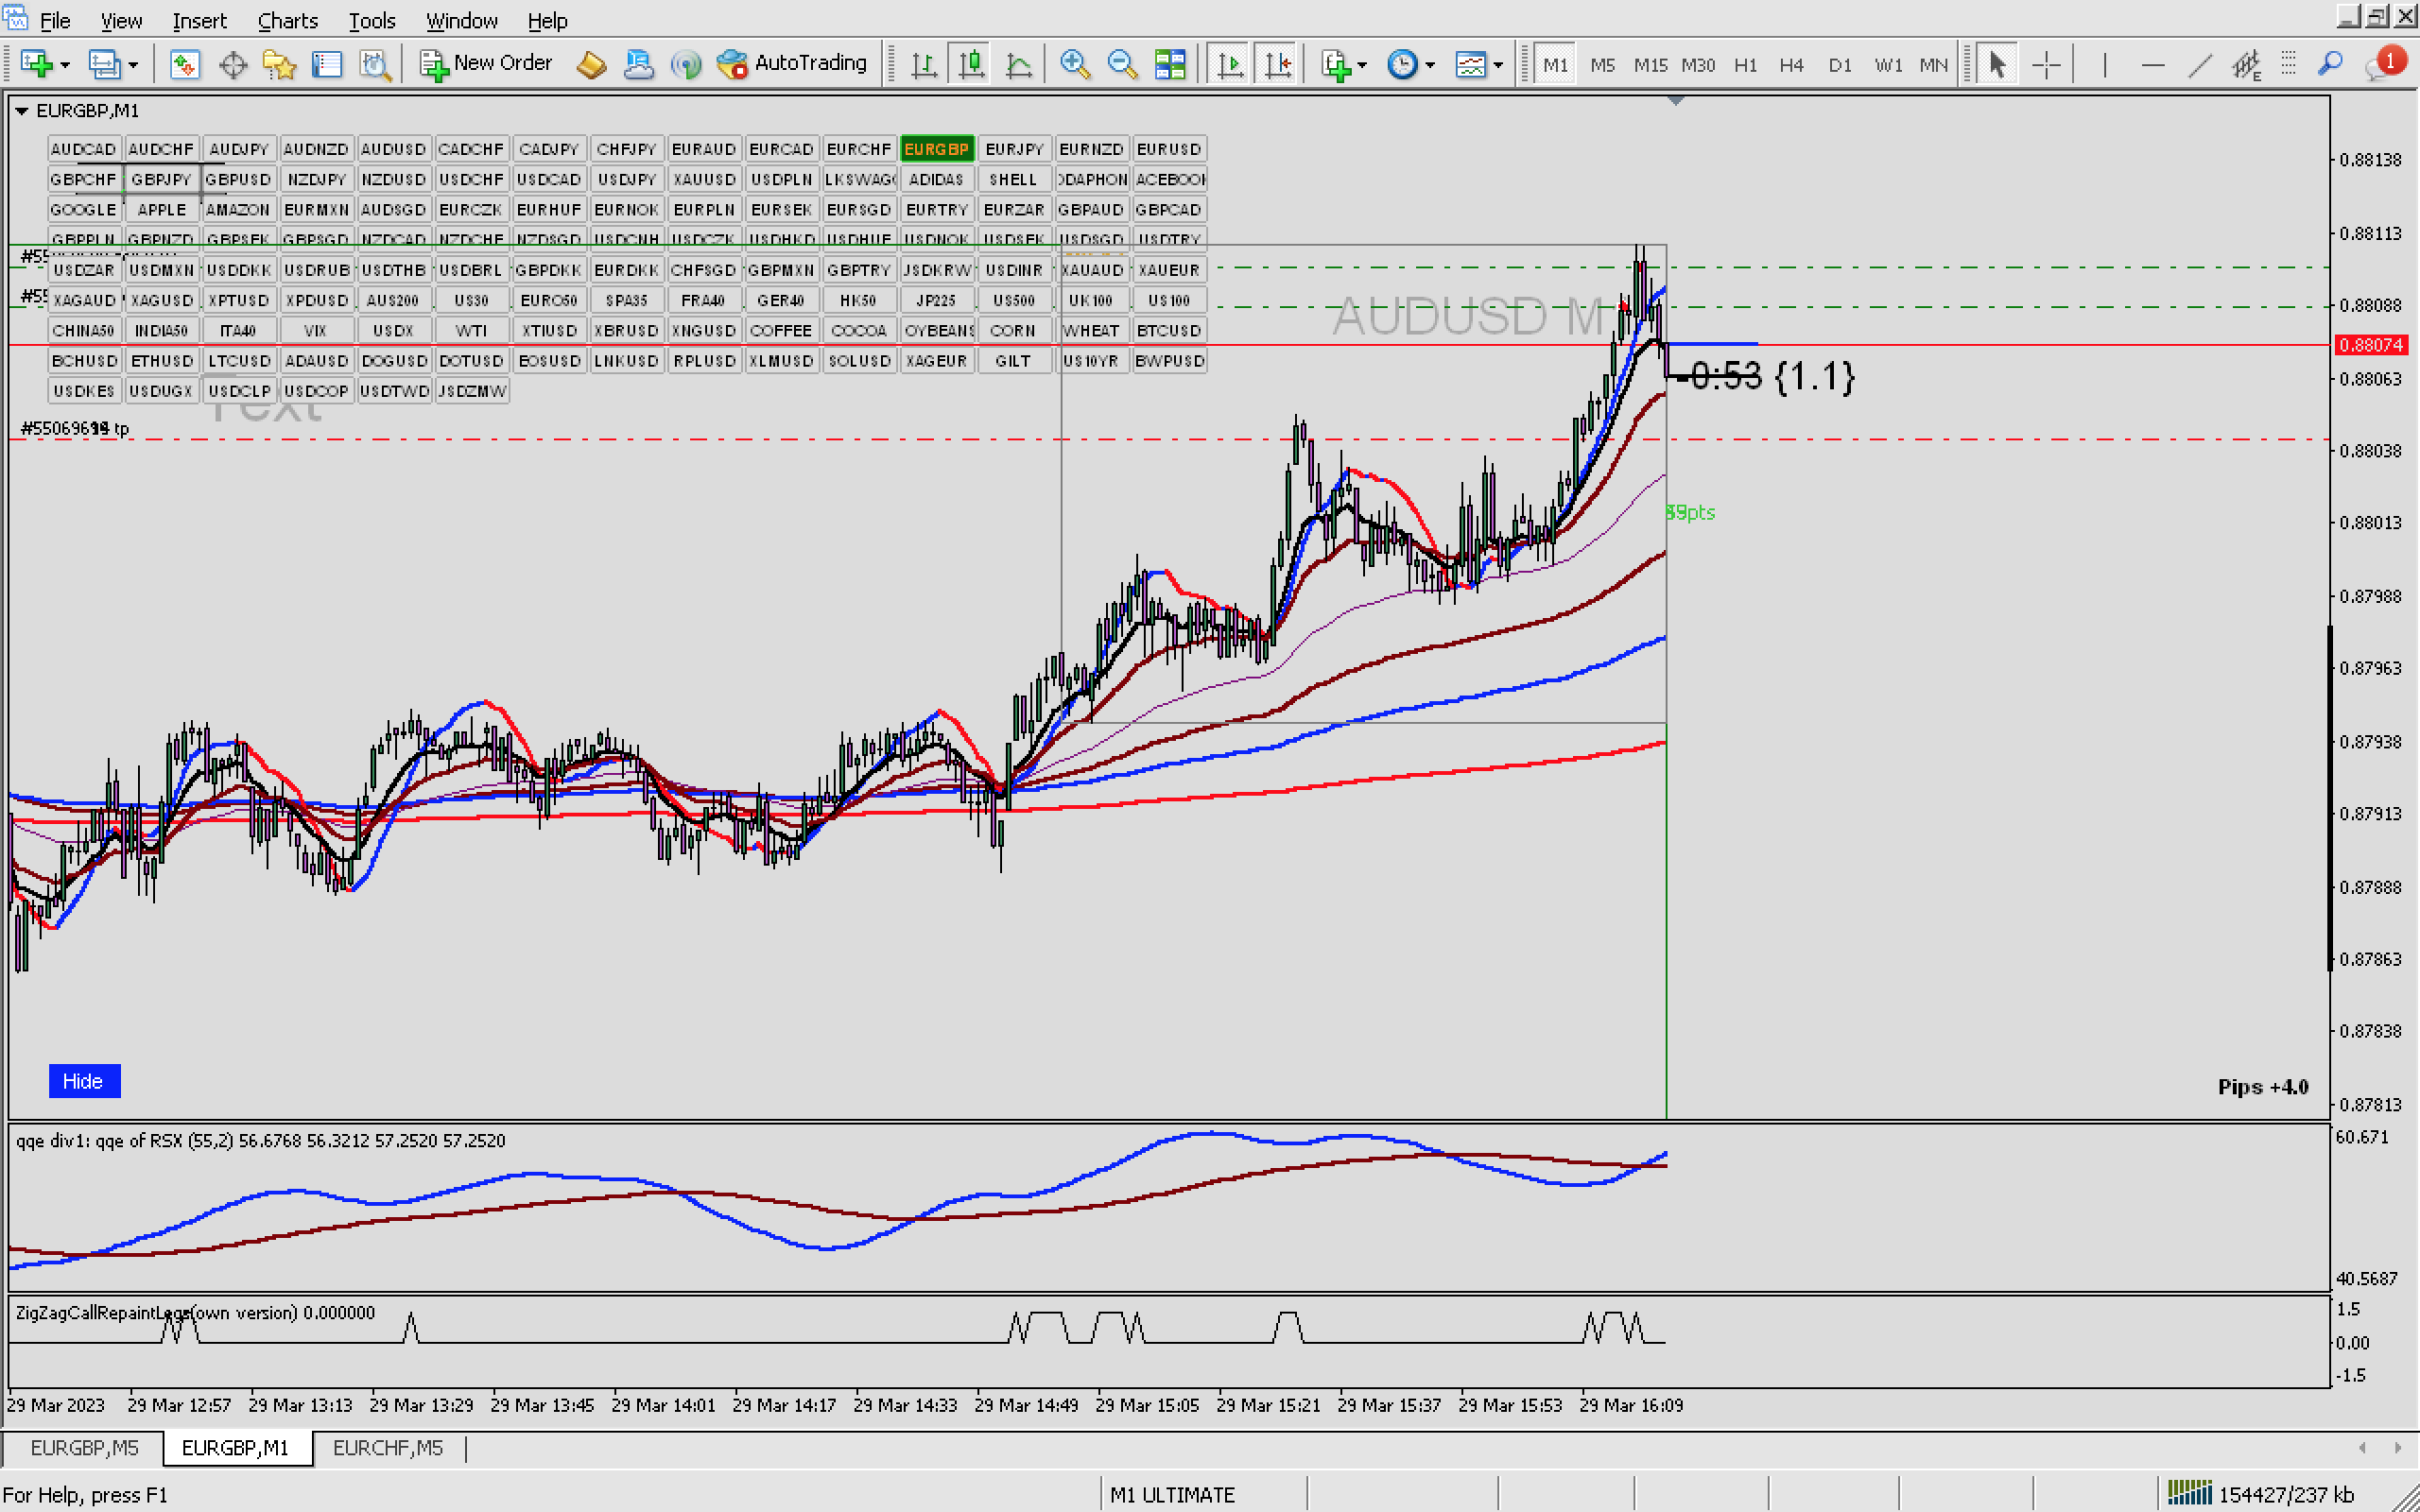This screenshot has height=1512, width=2420.
Task: Click the Tile Windows icon
Action: (1170, 64)
